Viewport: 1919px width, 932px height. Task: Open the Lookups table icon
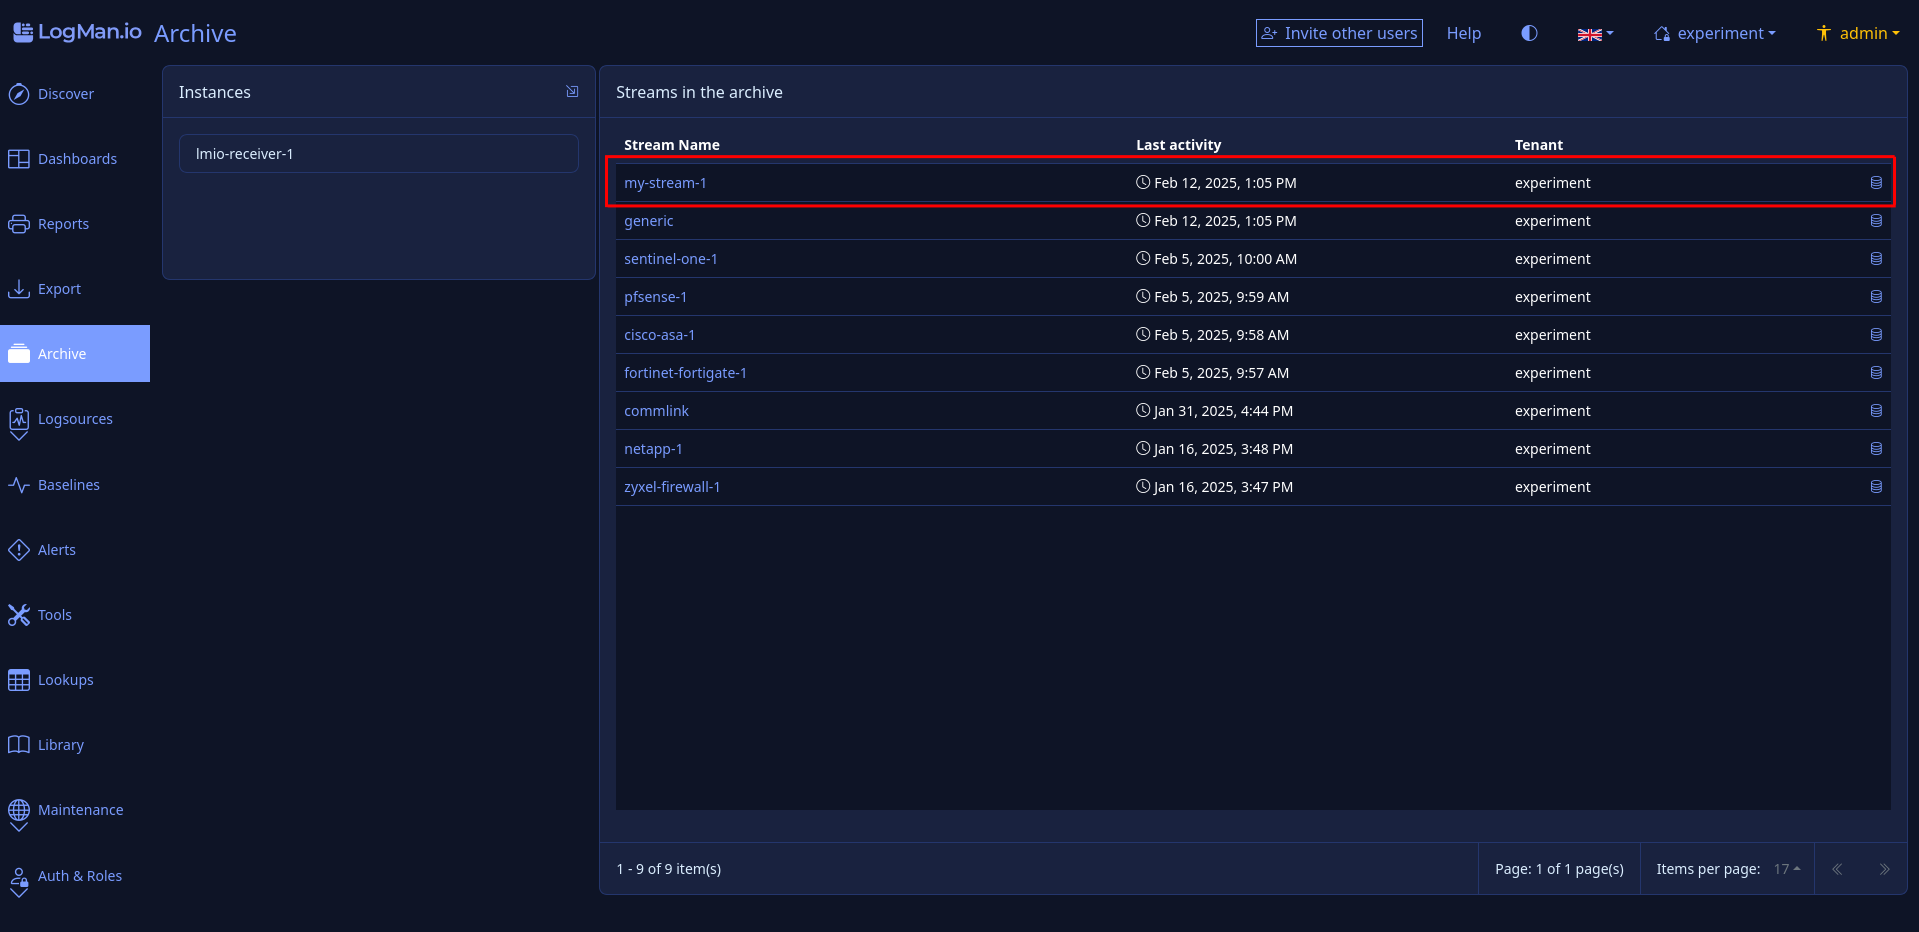(19, 680)
